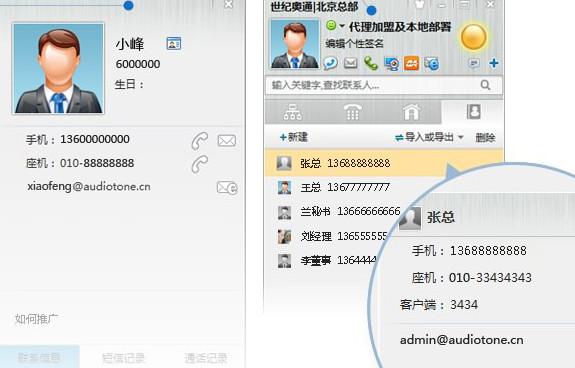Click the 代理加盟及本地部署 title text
This screenshot has width=575, height=368.
pyautogui.click(x=400, y=26)
